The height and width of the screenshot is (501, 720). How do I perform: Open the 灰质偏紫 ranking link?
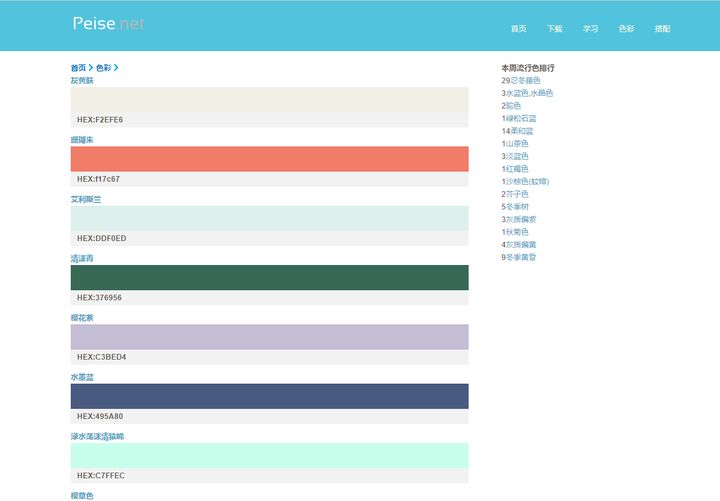(521, 220)
